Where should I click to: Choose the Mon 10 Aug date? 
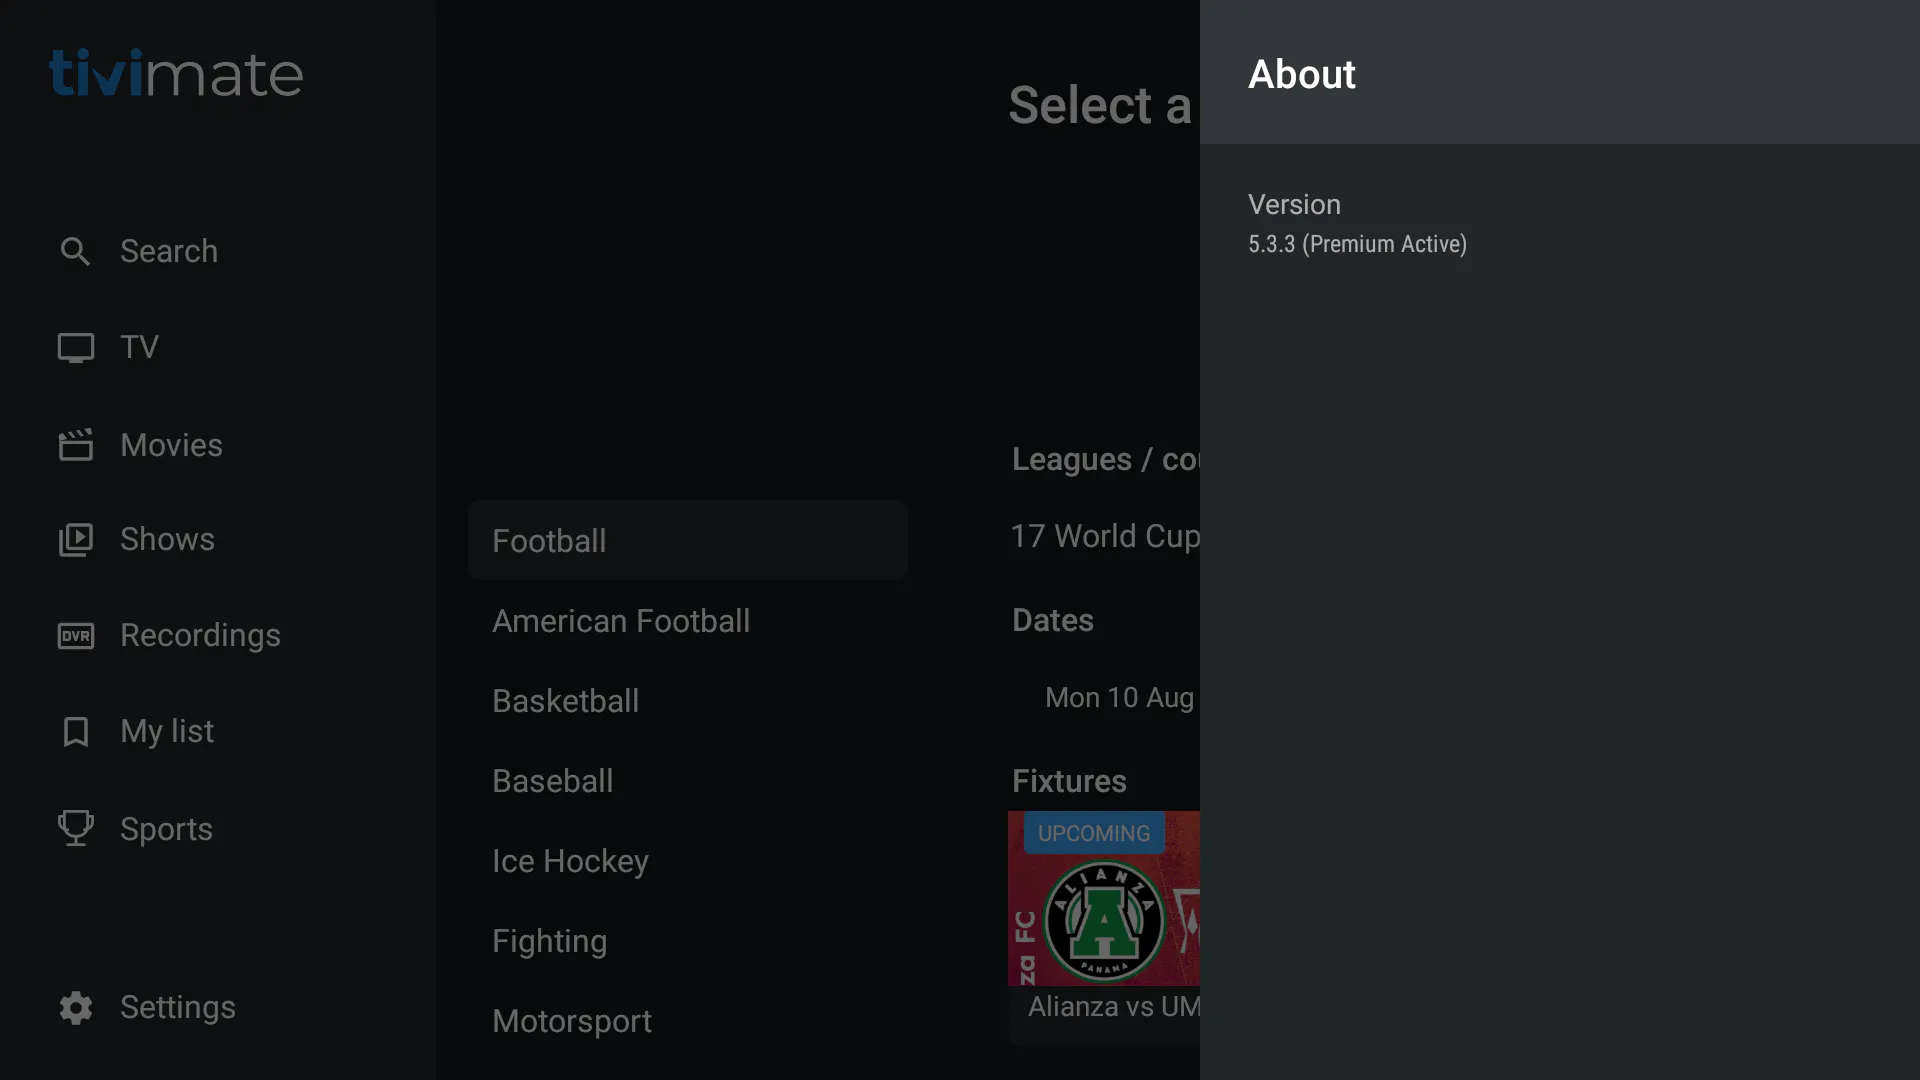(1119, 698)
